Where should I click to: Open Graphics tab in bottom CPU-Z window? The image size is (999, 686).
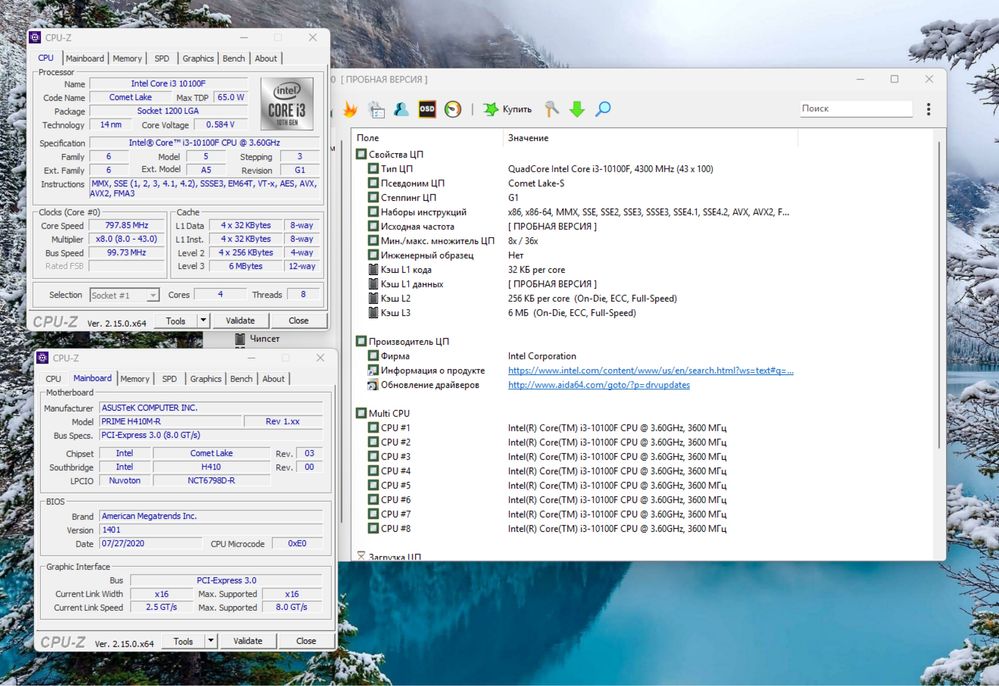206,378
